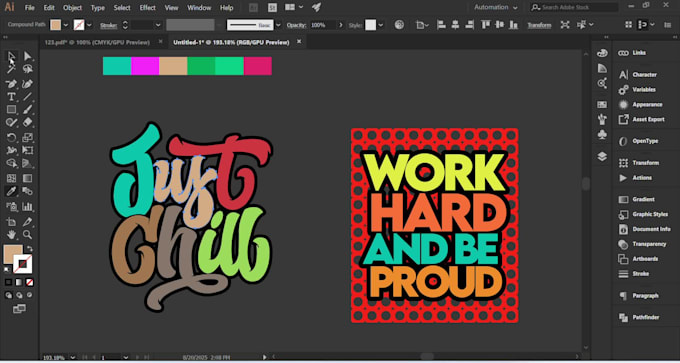Image resolution: width=680 pixels, height=363 pixels.
Task: Select the Symbol Sprayer tool
Action: point(11,206)
